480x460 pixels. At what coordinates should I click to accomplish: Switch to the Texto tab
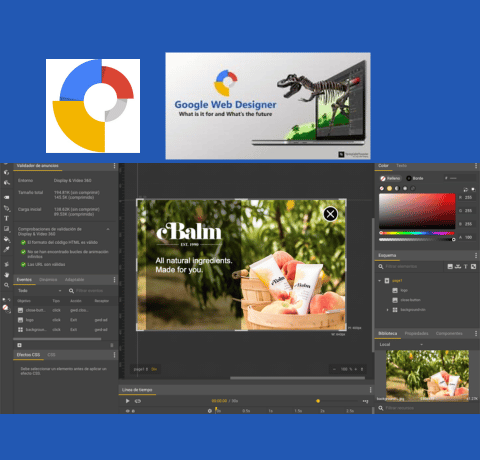[x=401, y=166]
